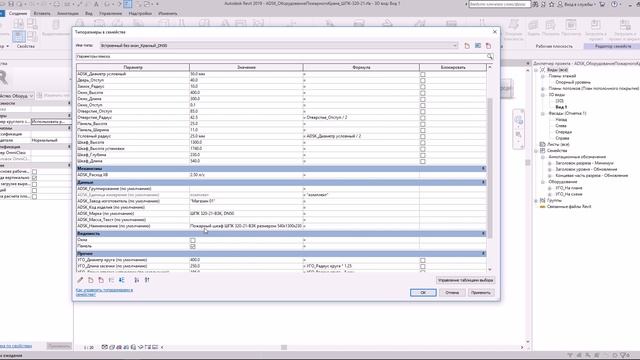The width and height of the screenshot is (640, 360).
Task: Click Управление таблицами выбора button
Action: click(465, 280)
